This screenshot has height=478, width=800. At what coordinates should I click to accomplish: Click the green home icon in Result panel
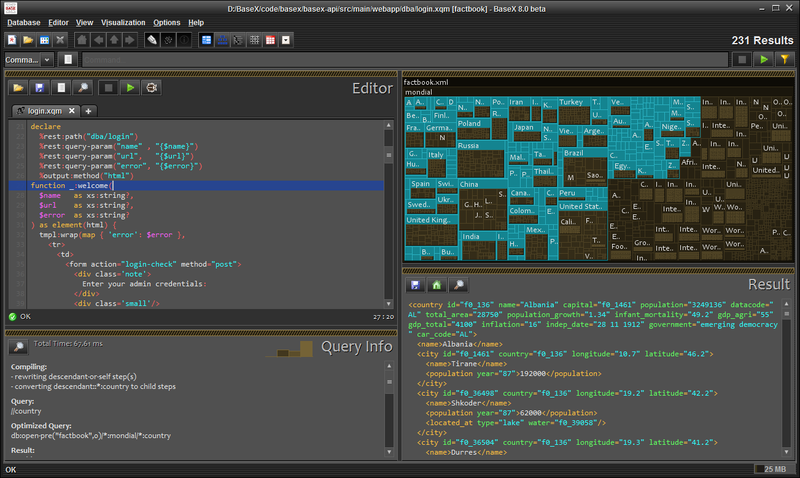(437, 285)
